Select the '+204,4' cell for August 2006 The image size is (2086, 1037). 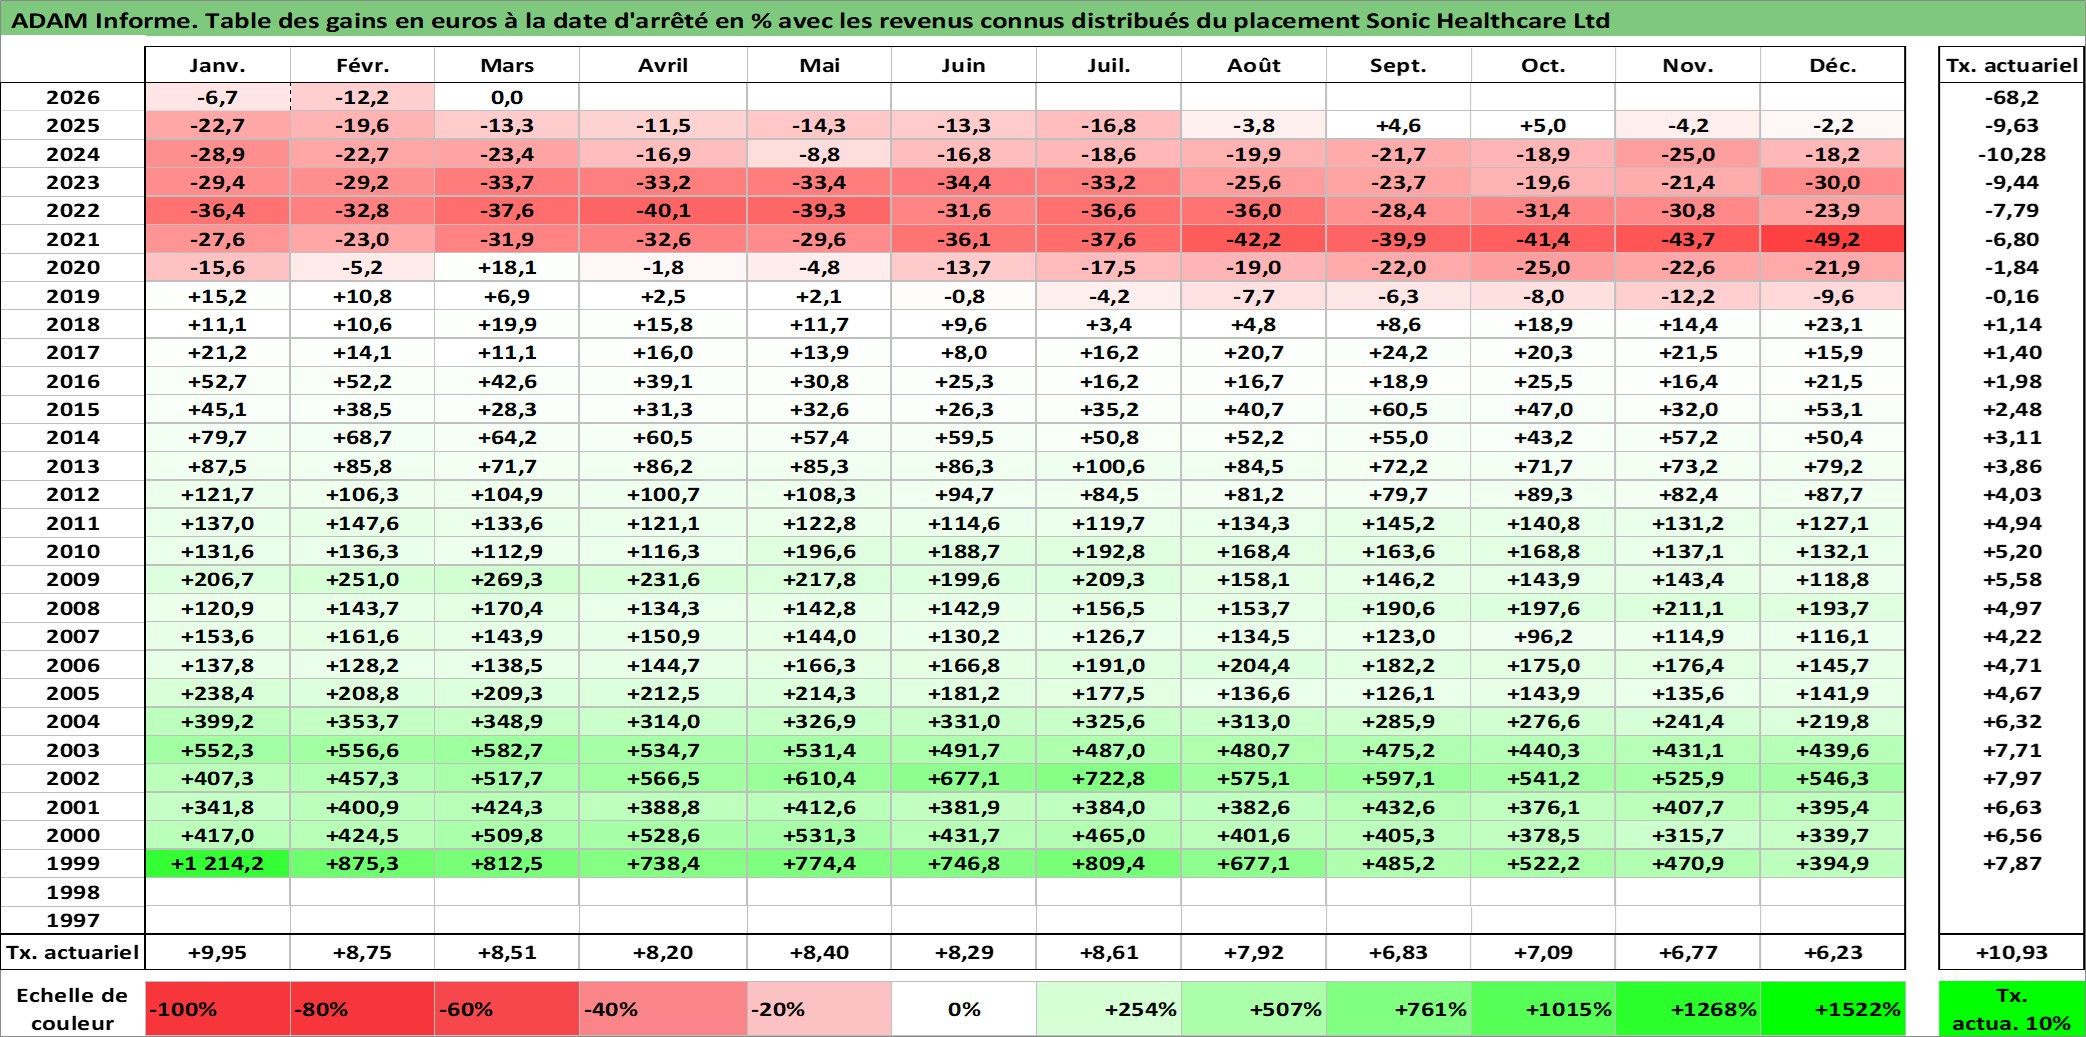[1254, 665]
